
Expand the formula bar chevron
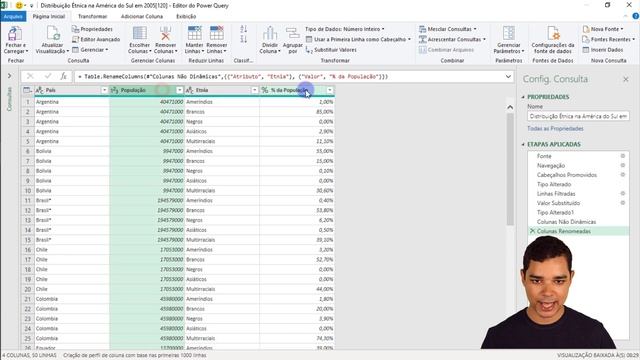[508, 77]
